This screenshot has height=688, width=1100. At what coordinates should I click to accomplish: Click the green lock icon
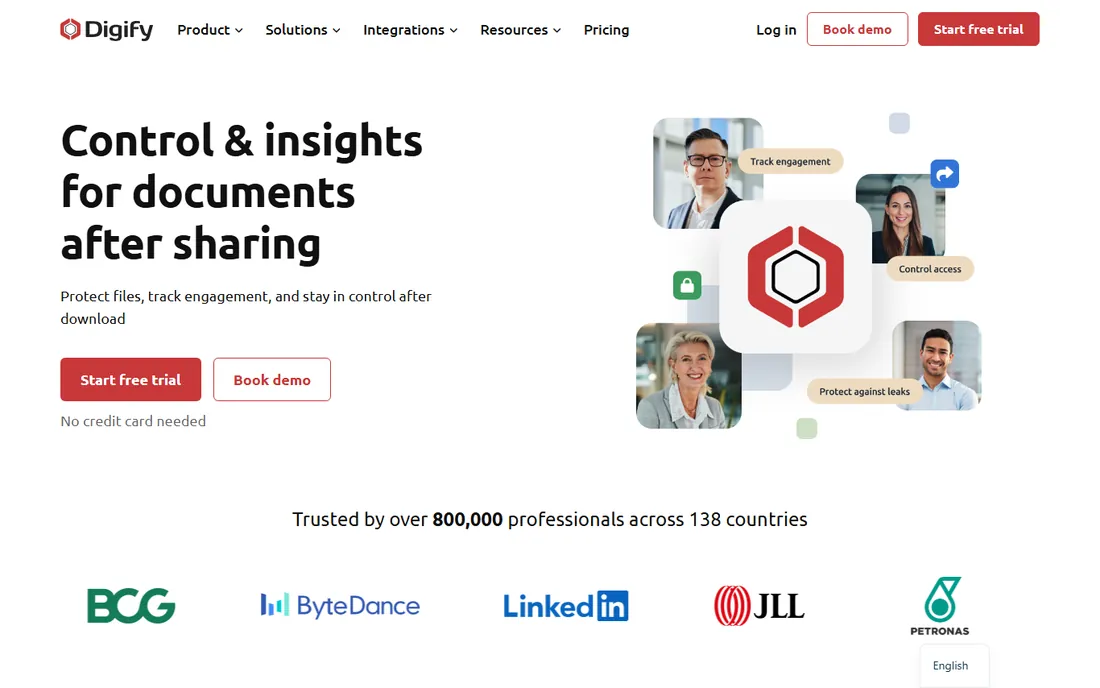(687, 285)
